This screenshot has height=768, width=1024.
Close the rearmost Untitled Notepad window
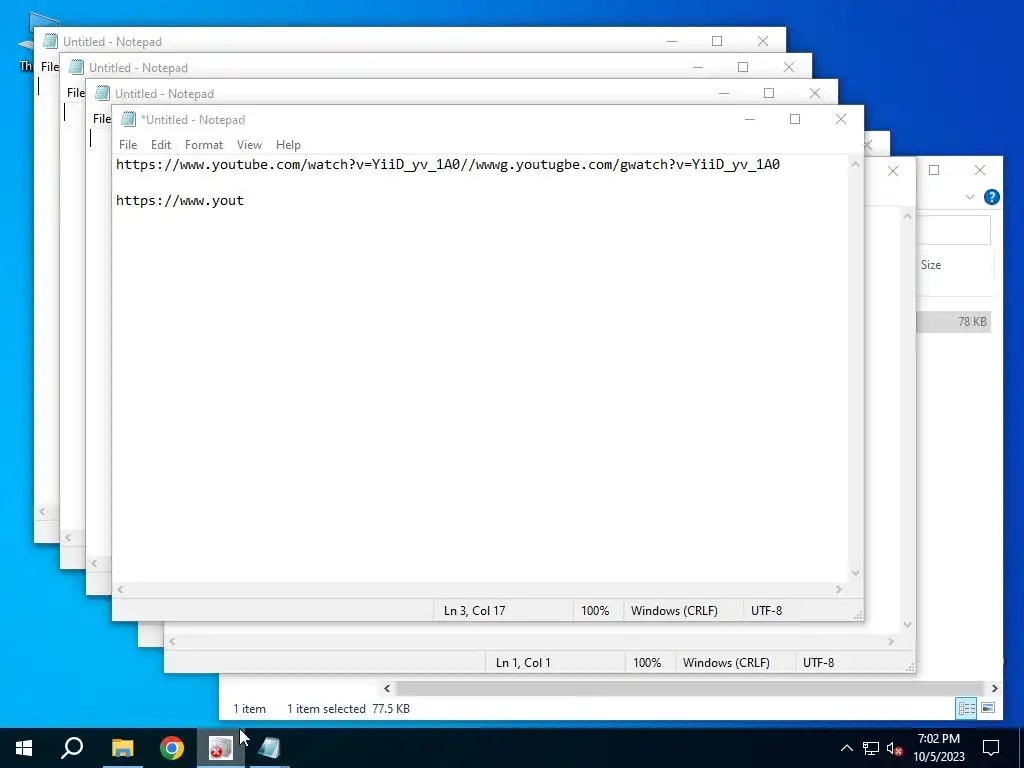pyautogui.click(x=763, y=41)
